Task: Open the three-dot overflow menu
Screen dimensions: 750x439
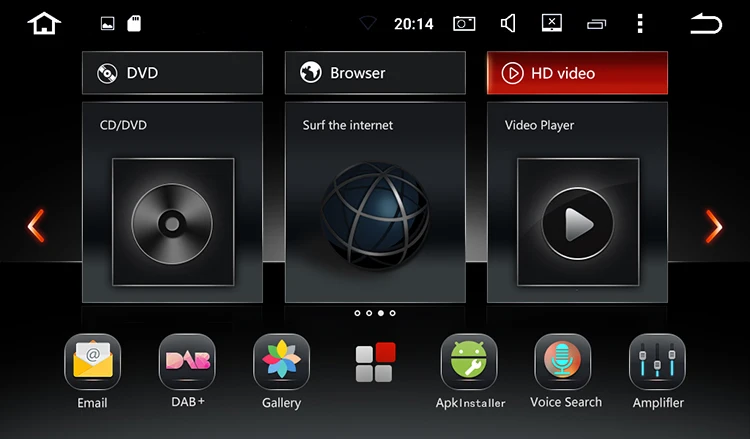Action: coord(640,23)
